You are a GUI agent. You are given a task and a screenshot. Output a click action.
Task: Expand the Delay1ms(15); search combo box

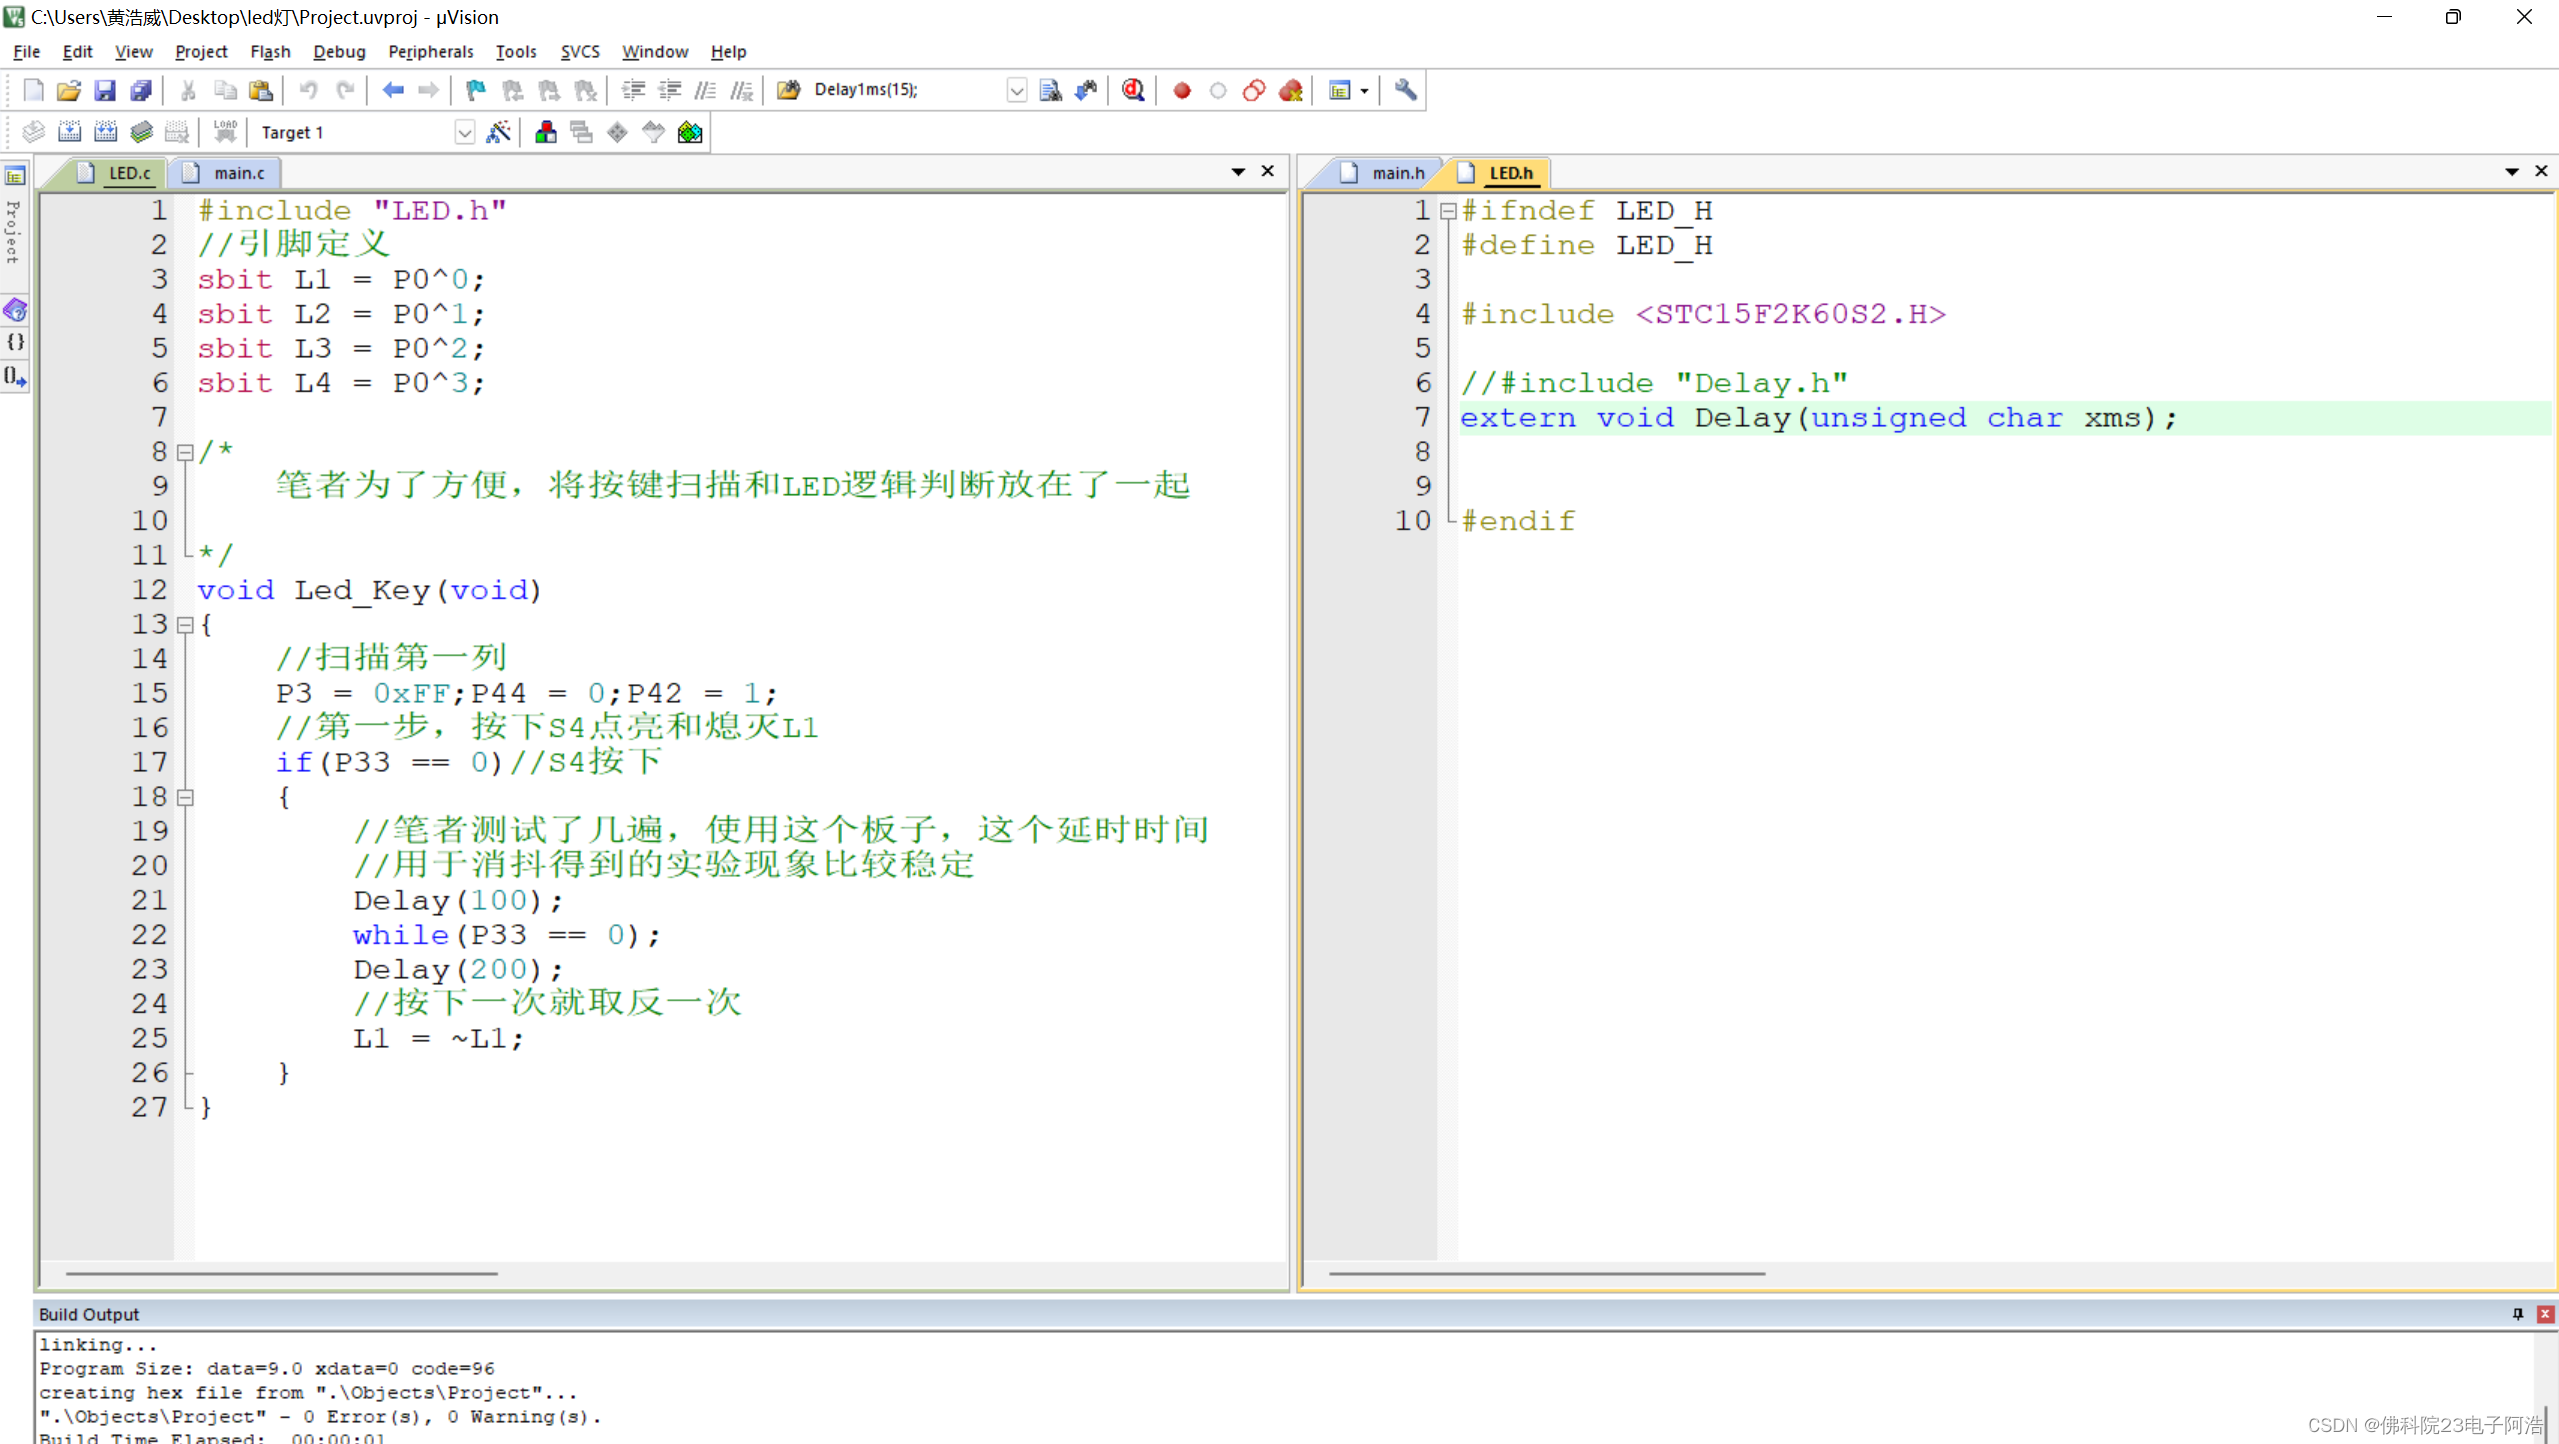1016,90
